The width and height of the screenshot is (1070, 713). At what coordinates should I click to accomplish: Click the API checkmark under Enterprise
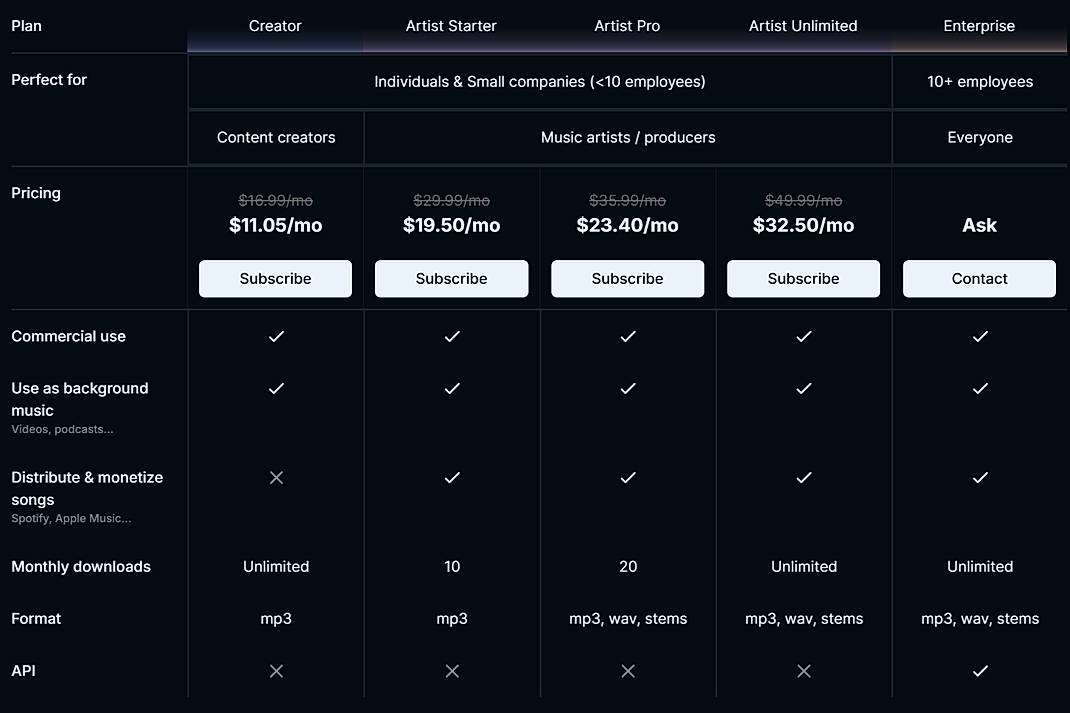tap(979, 671)
